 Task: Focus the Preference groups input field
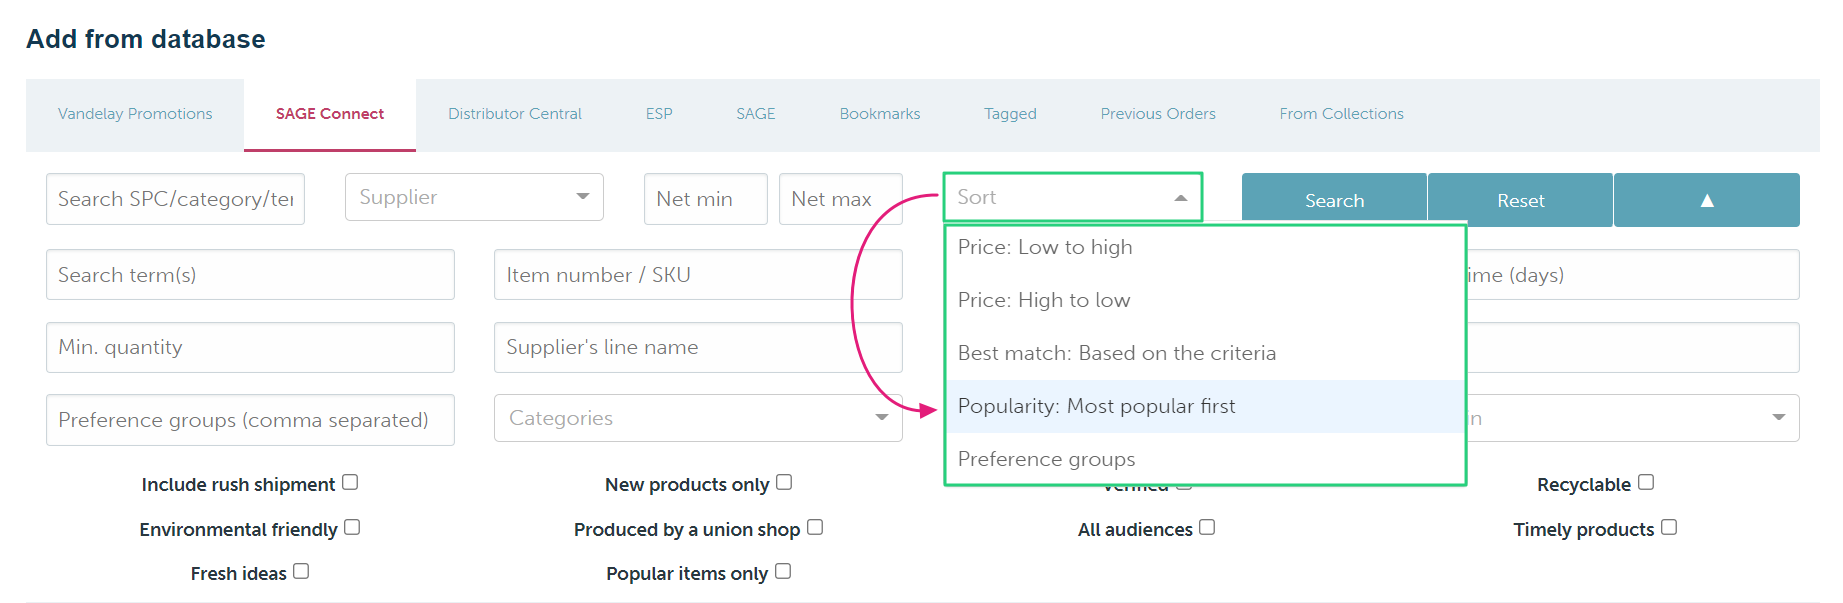point(250,420)
